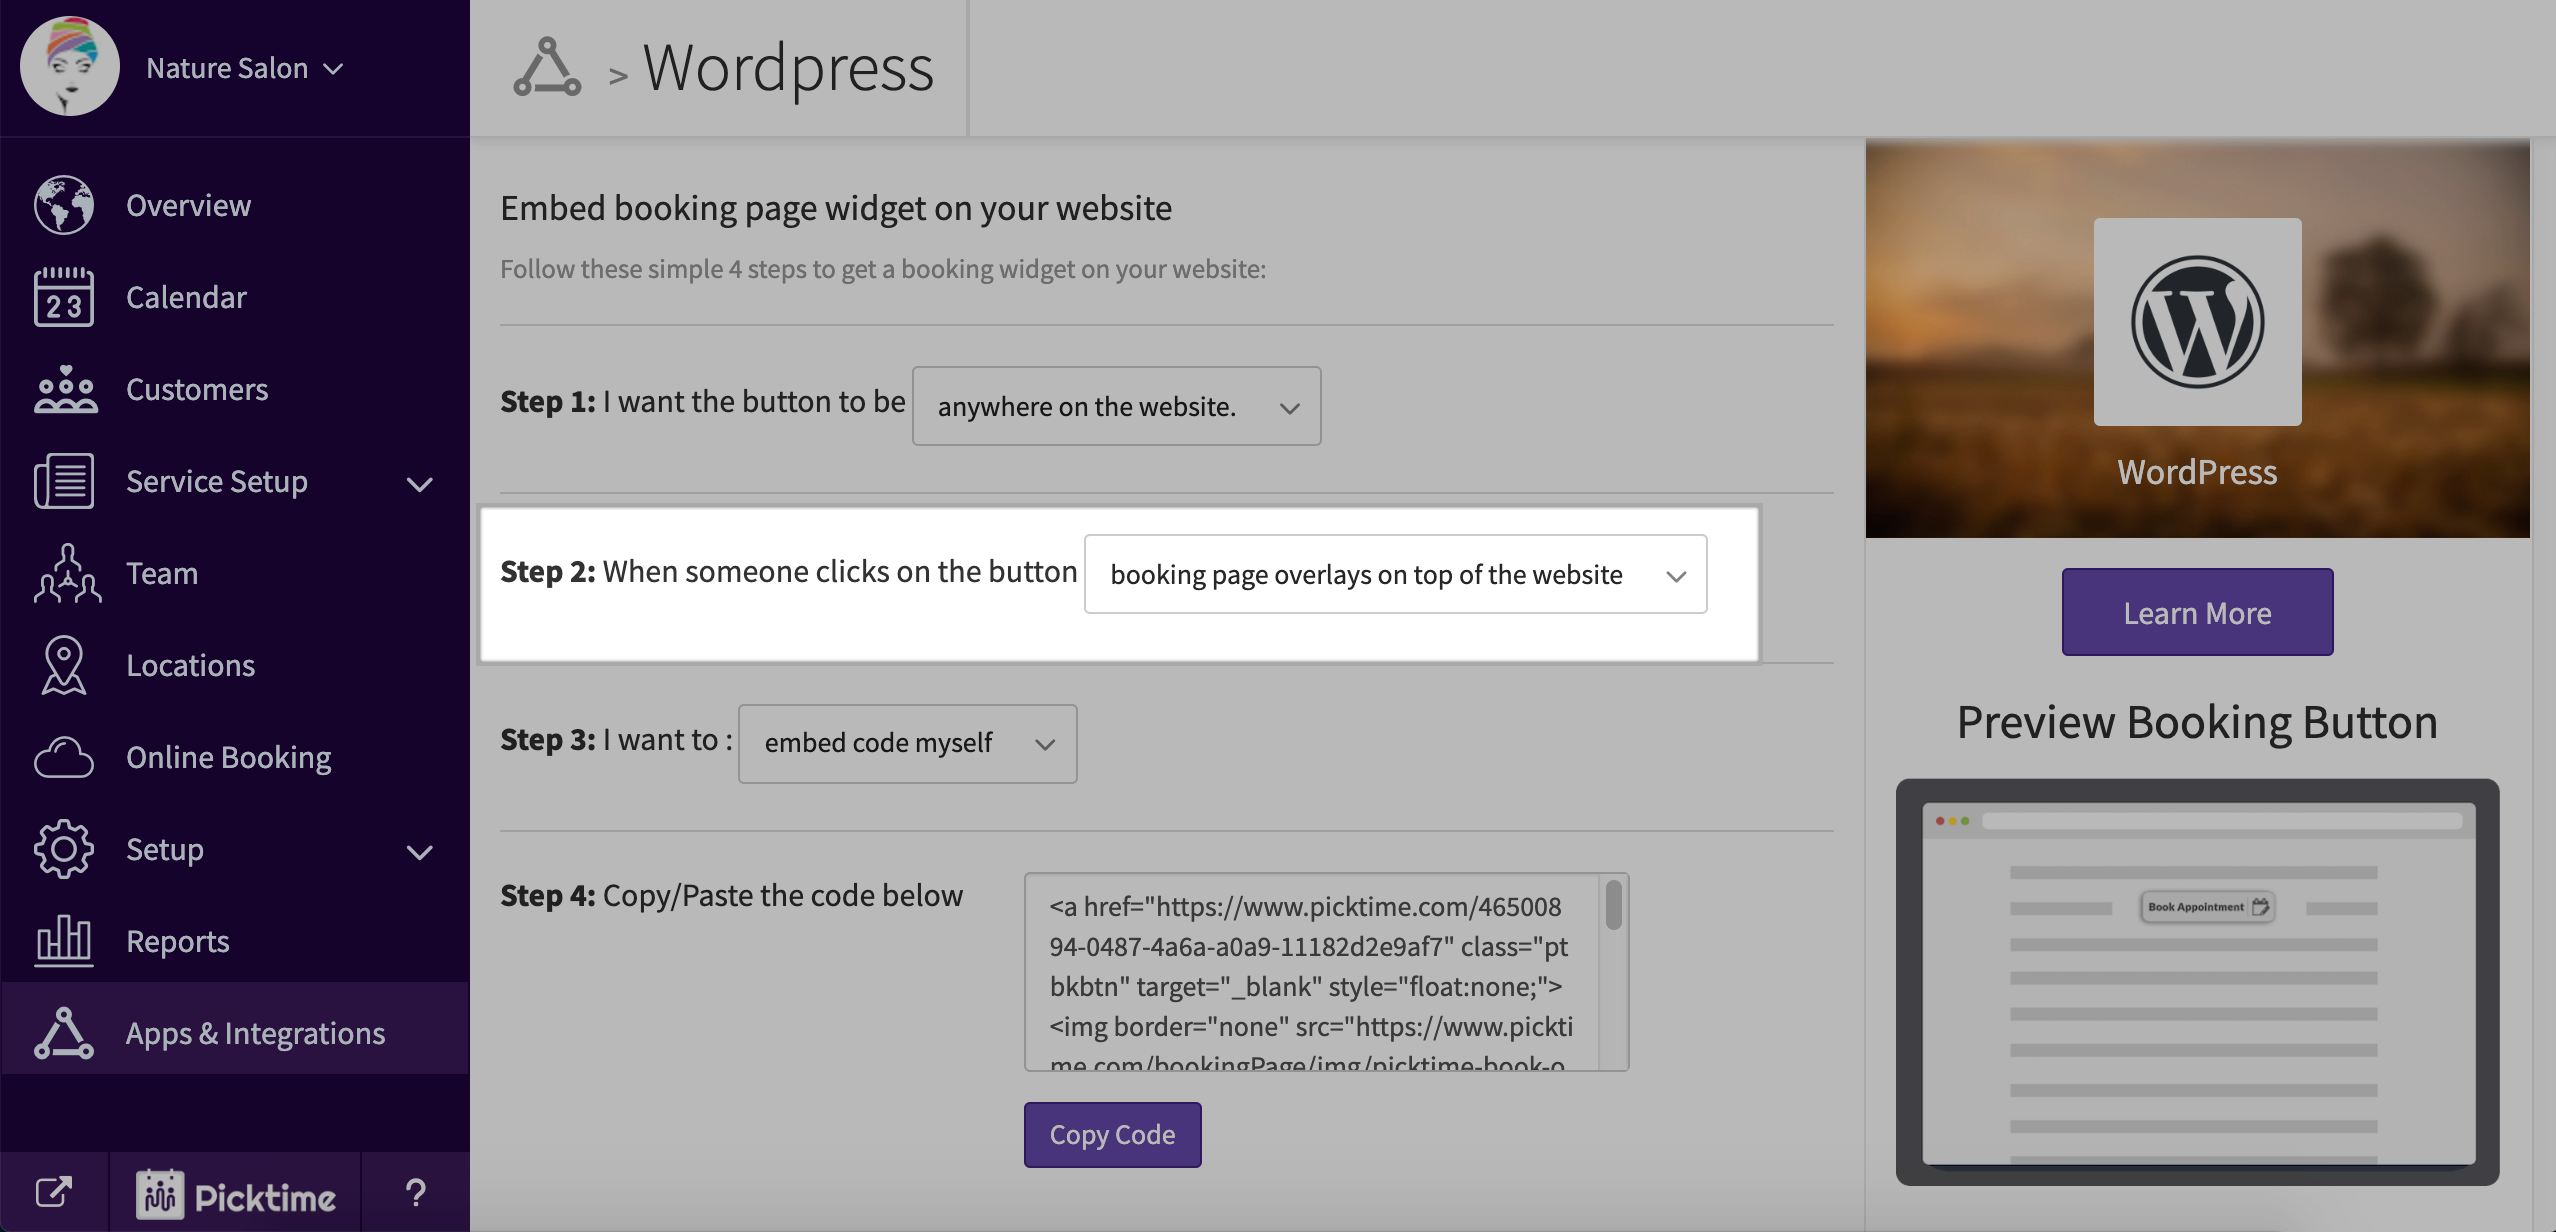Image resolution: width=2556 pixels, height=1232 pixels.
Task: Open the Nature Salon account dropdown
Action: tap(245, 68)
